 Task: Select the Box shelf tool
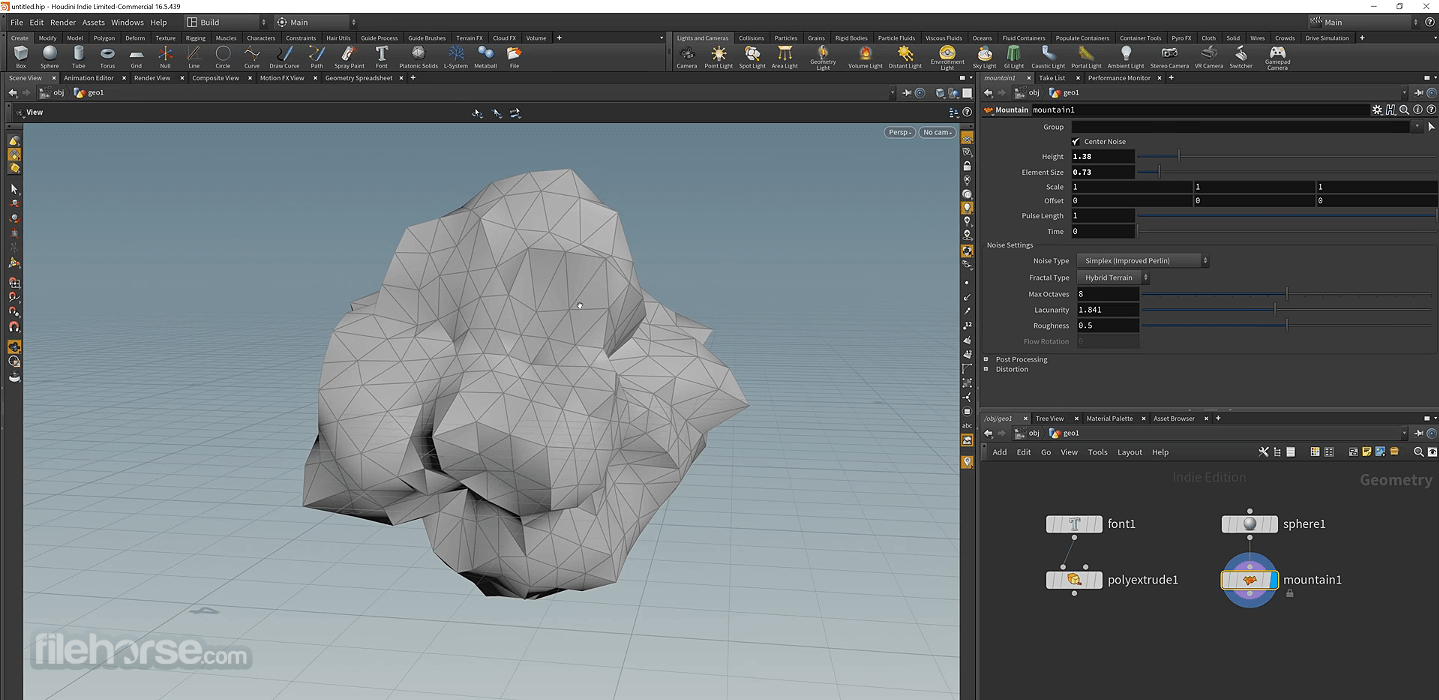[21, 56]
